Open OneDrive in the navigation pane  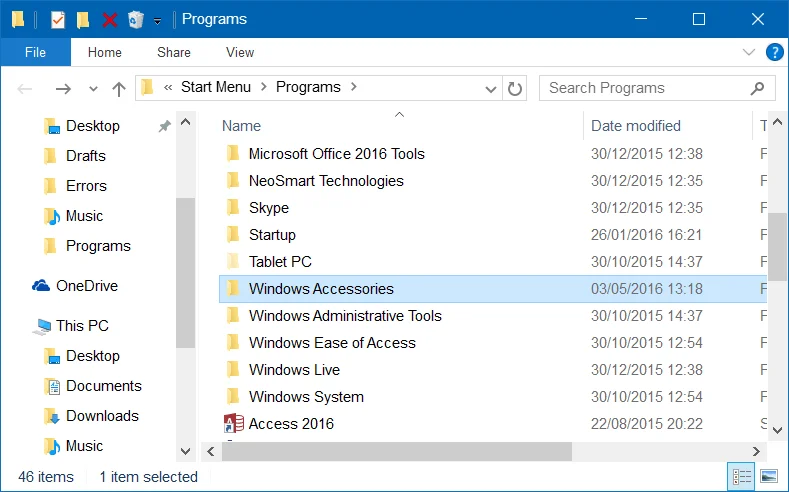coord(87,286)
